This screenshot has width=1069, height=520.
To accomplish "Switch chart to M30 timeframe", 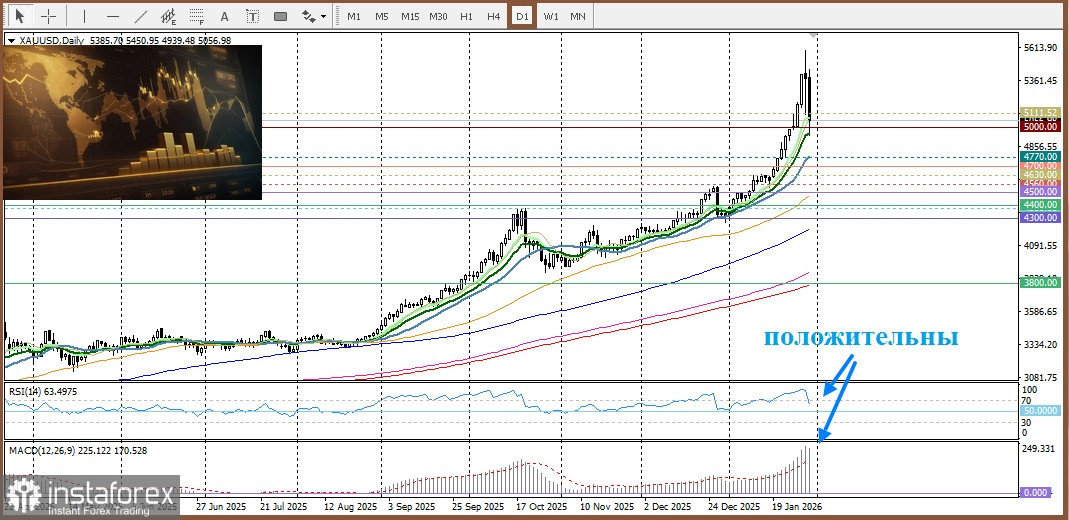I will tap(438, 16).
